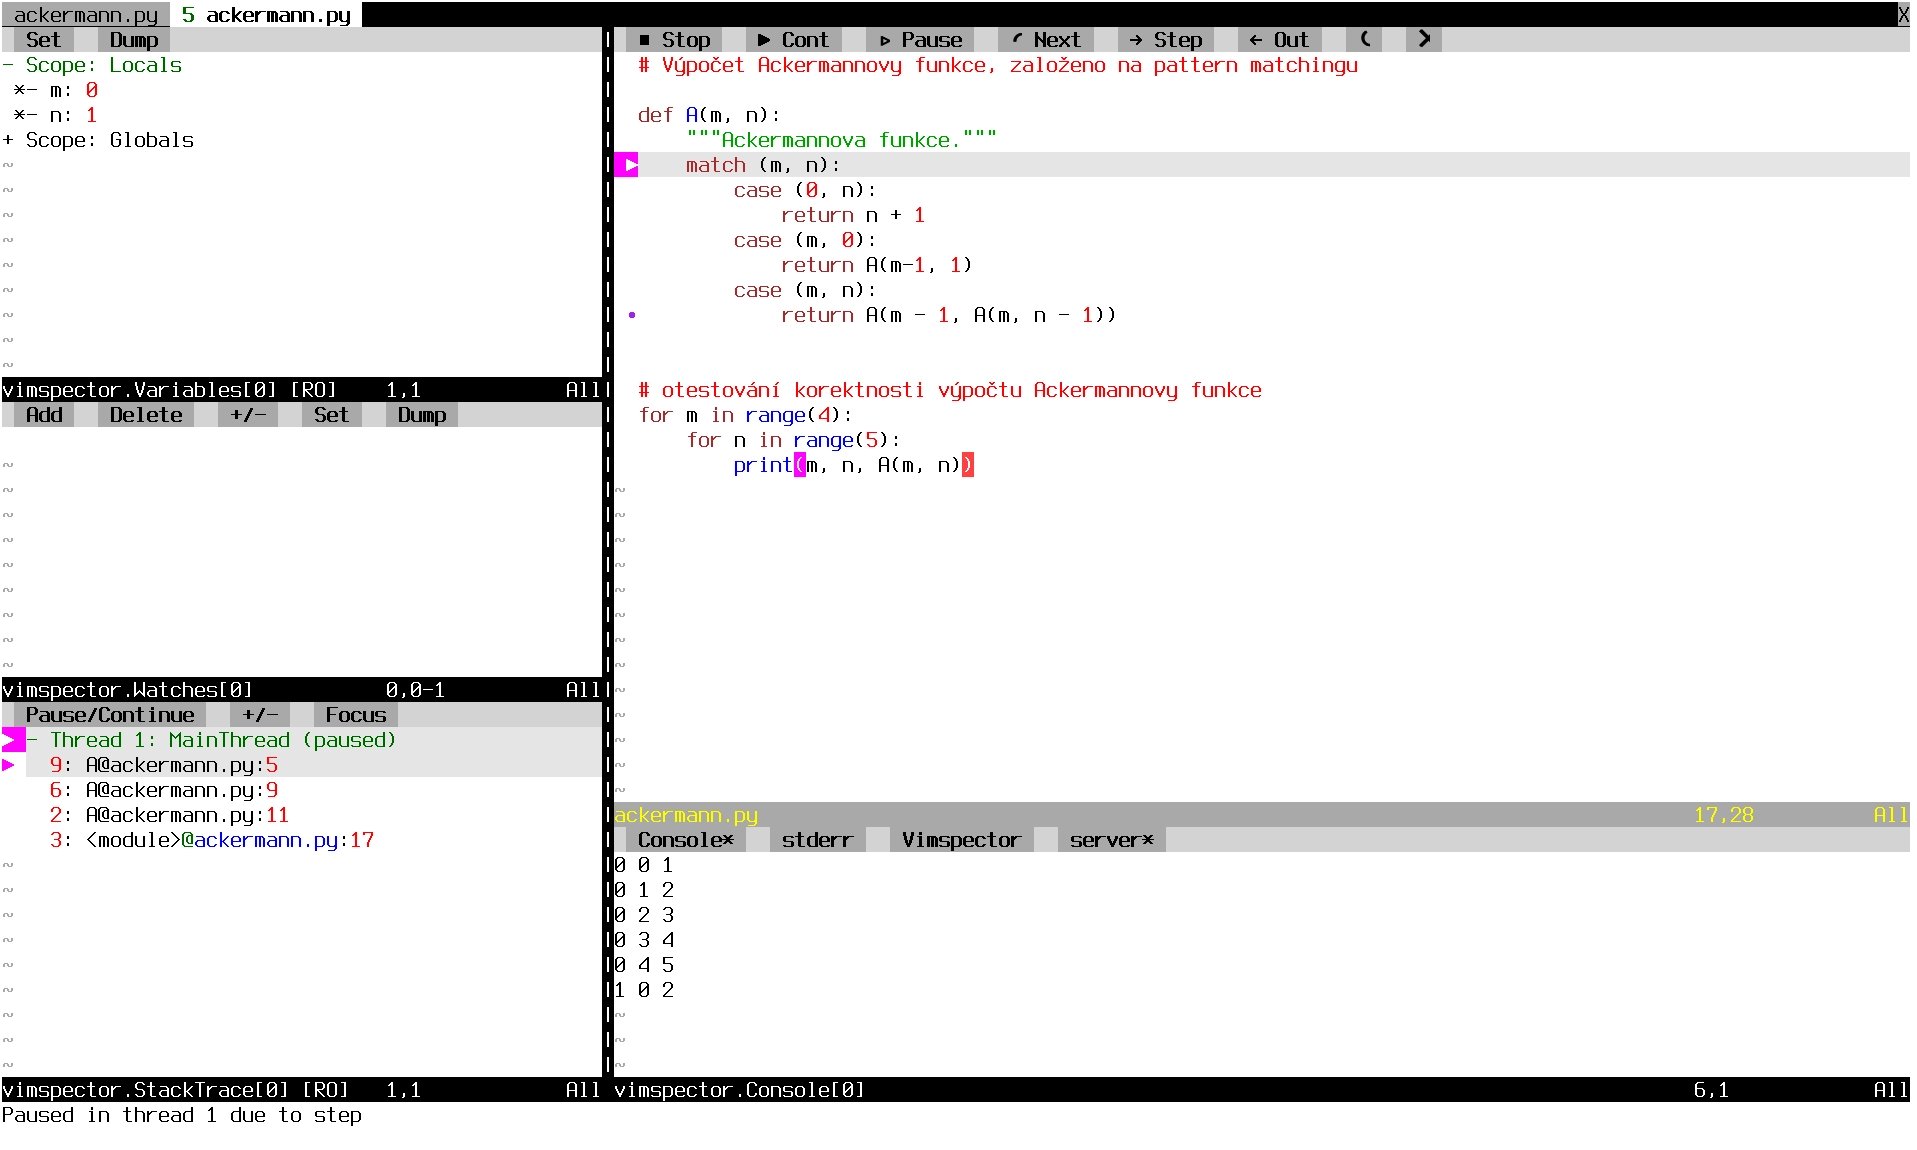Viewport: 1917px width, 1150px height.
Task: Toggle Pause/Continue for the thread
Action: point(110,715)
